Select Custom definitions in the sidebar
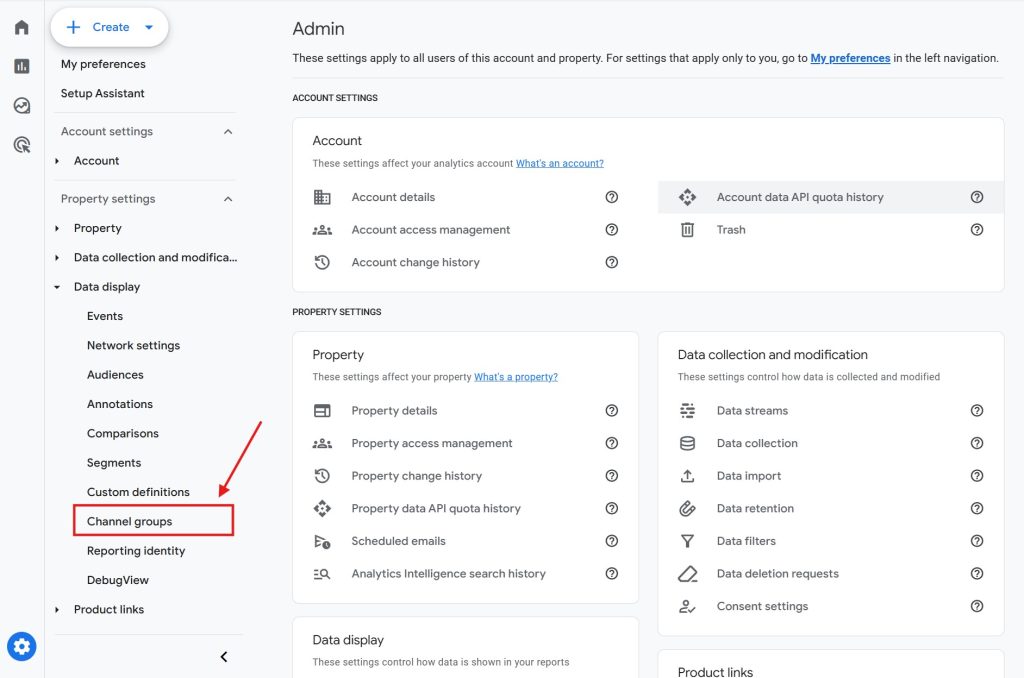 pos(138,492)
